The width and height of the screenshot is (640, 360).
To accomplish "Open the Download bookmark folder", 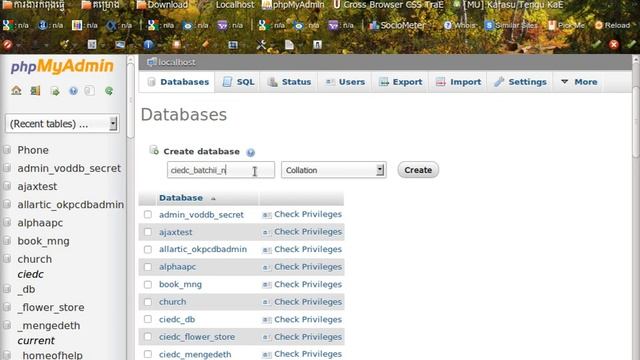I will pos(162,5).
